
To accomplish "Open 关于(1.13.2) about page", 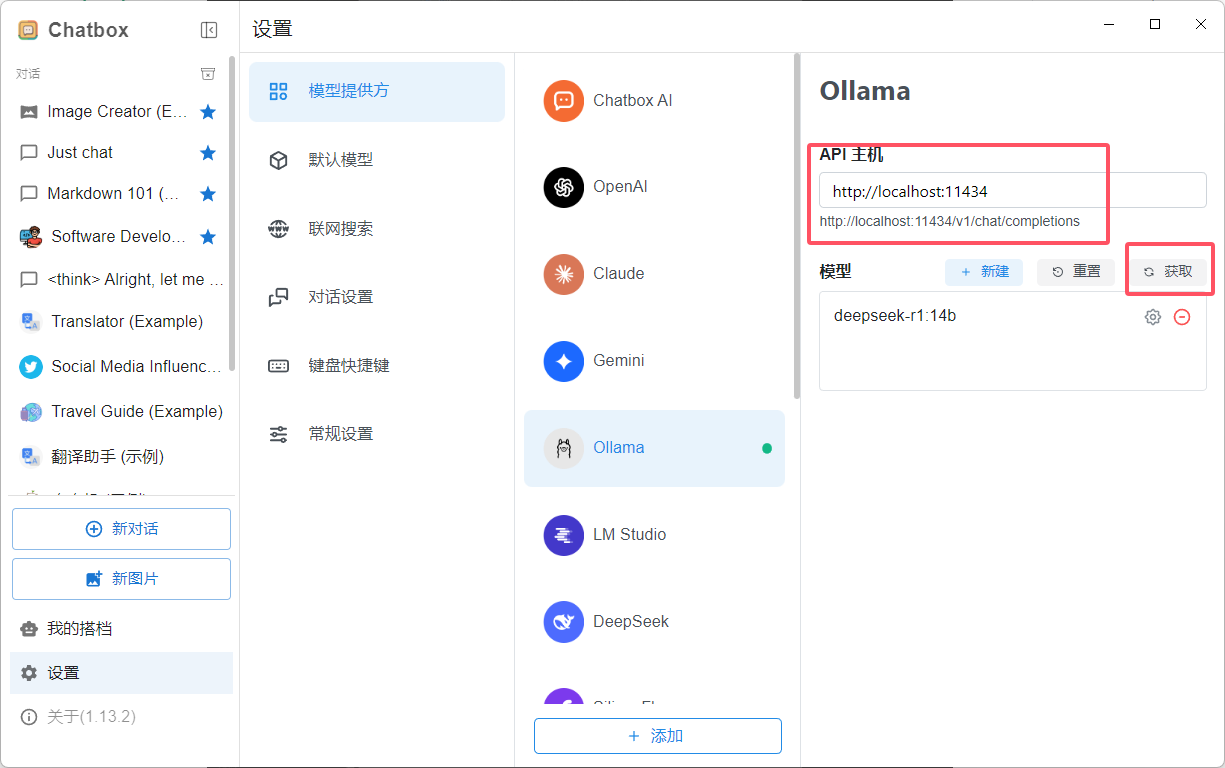I will pyautogui.click(x=121, y=717).
